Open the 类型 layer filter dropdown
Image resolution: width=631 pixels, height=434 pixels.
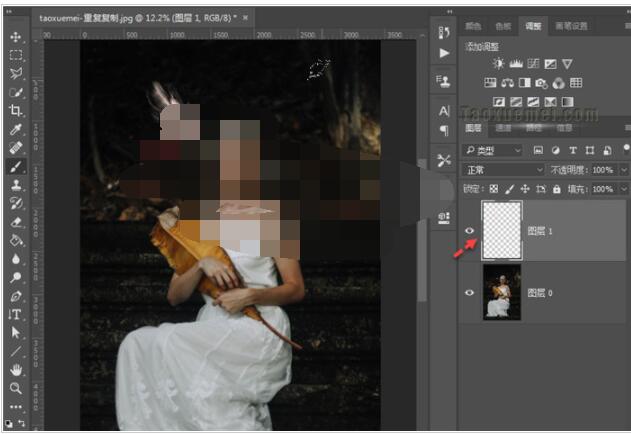click(x=493, y=151)
